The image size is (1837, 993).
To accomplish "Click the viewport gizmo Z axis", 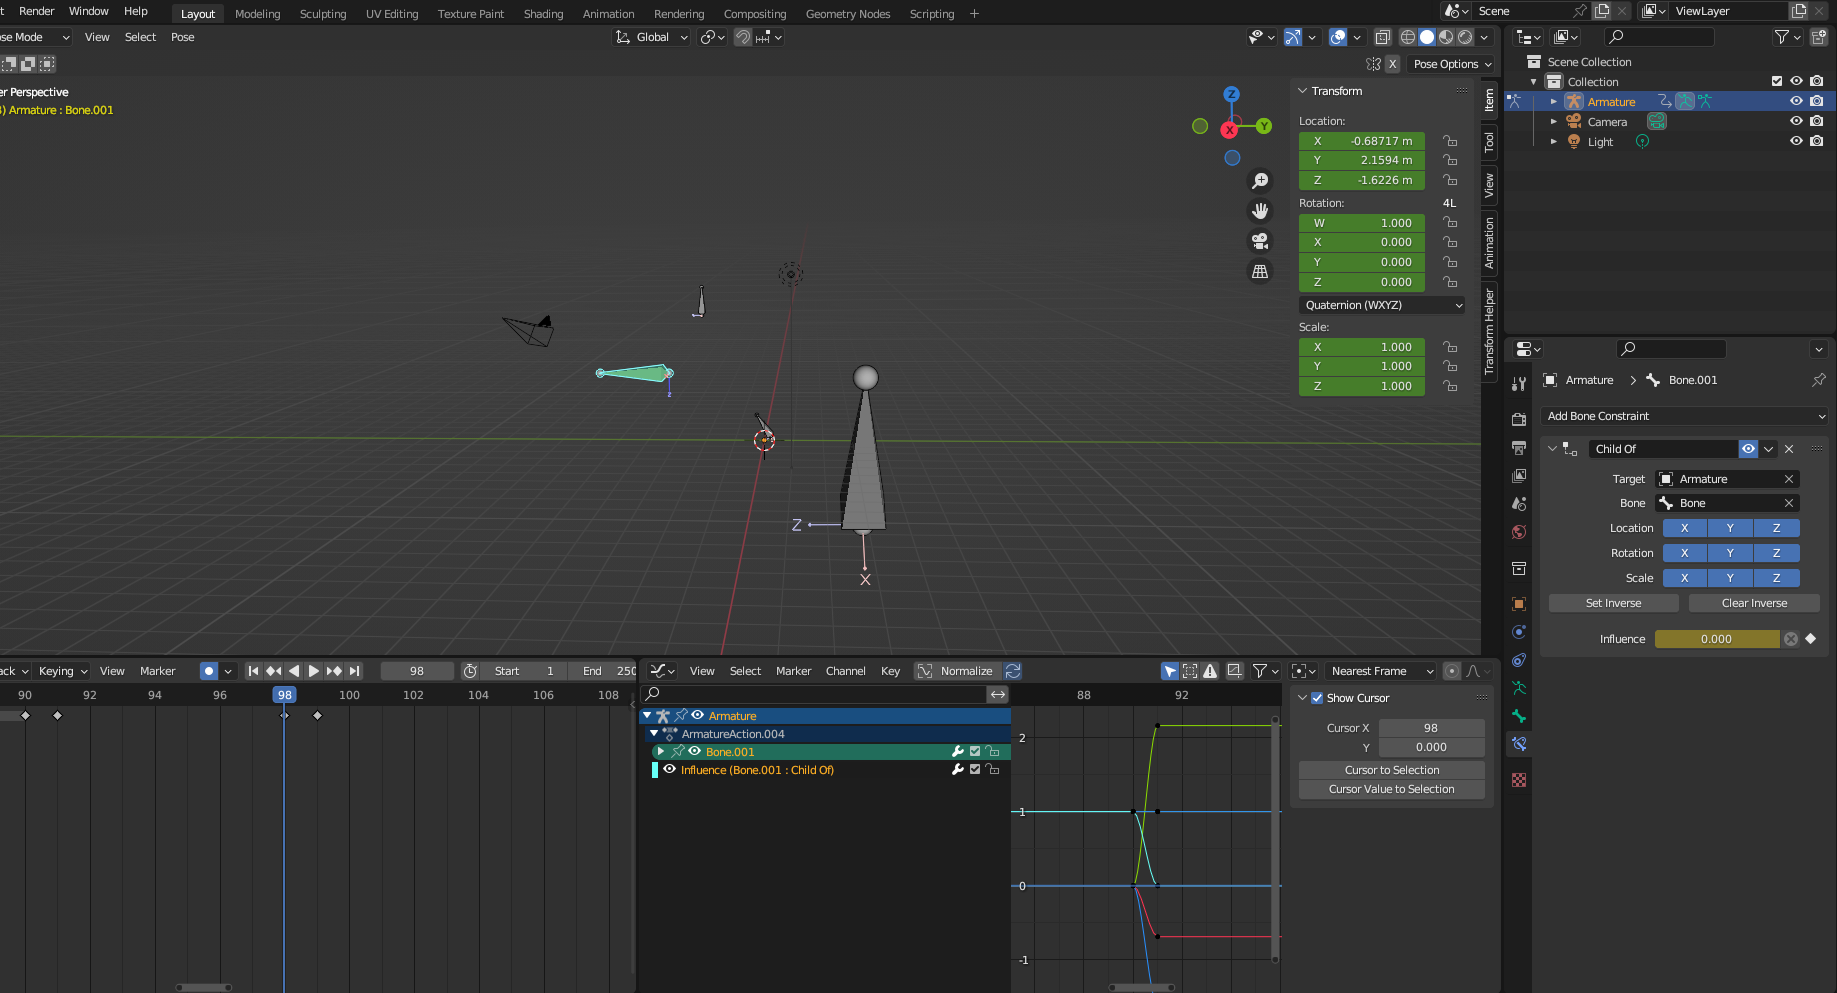I will 1232,94.
